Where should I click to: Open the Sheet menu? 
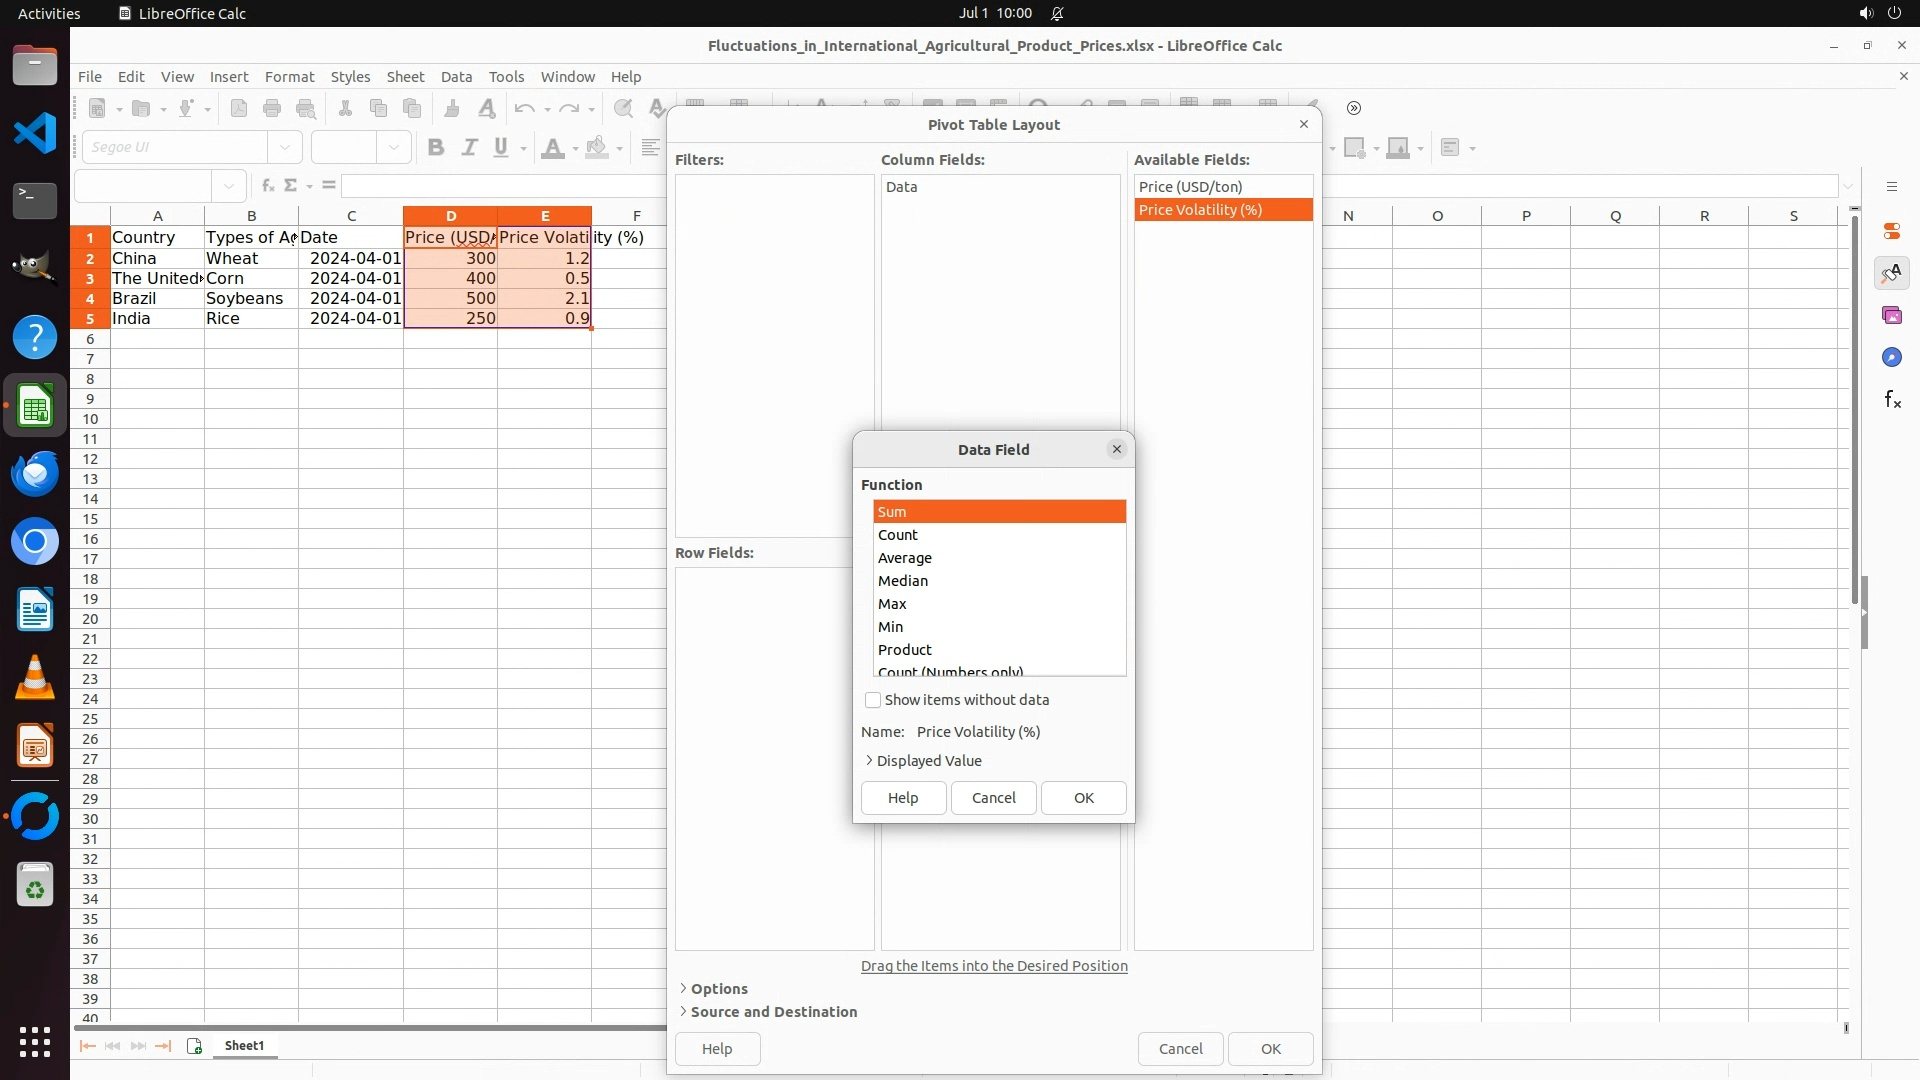405,77
